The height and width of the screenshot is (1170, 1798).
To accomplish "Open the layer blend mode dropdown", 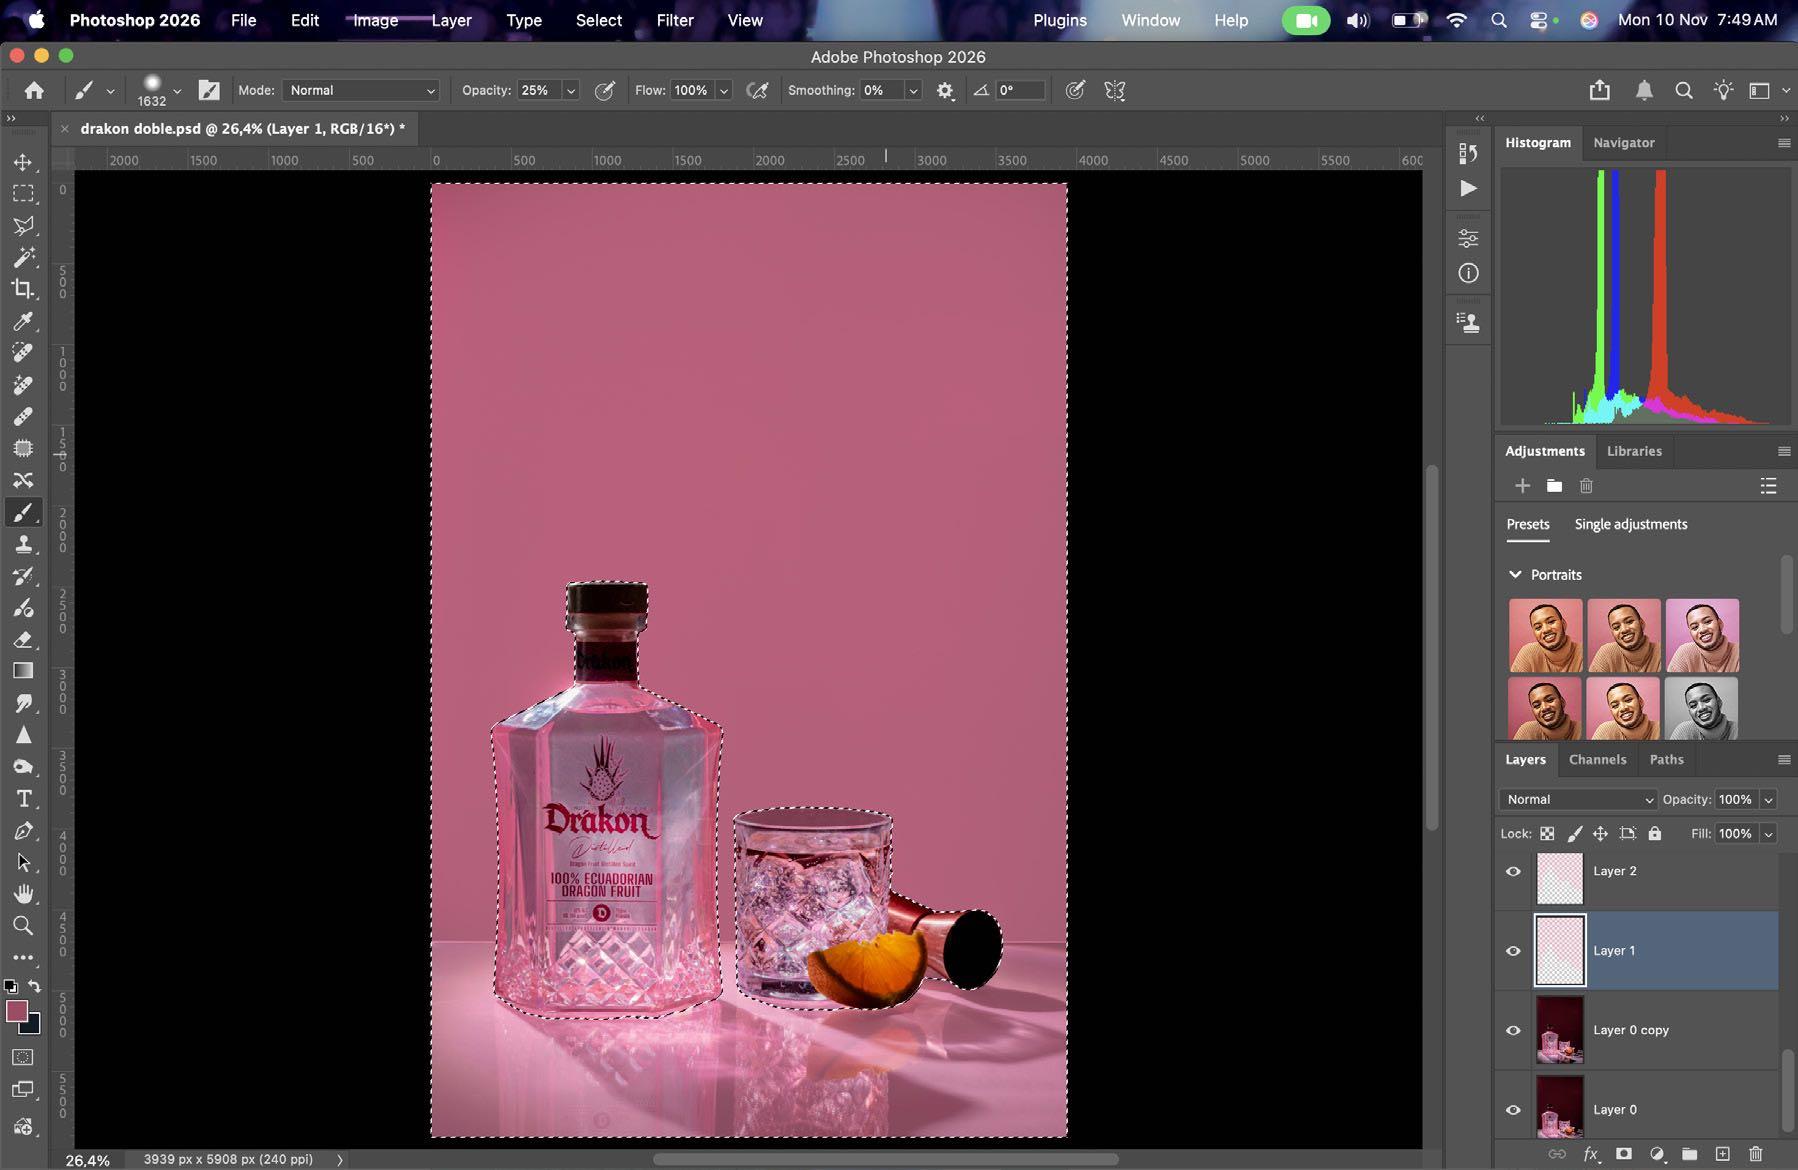I will tap(1578, 800).
